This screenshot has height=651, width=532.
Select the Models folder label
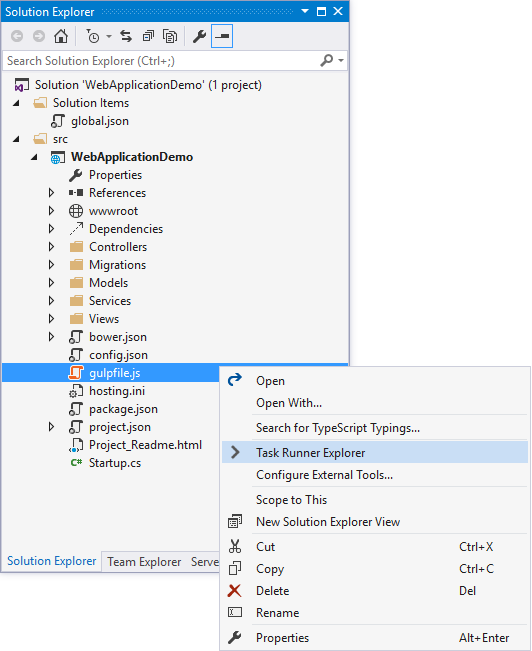(108, 283)
